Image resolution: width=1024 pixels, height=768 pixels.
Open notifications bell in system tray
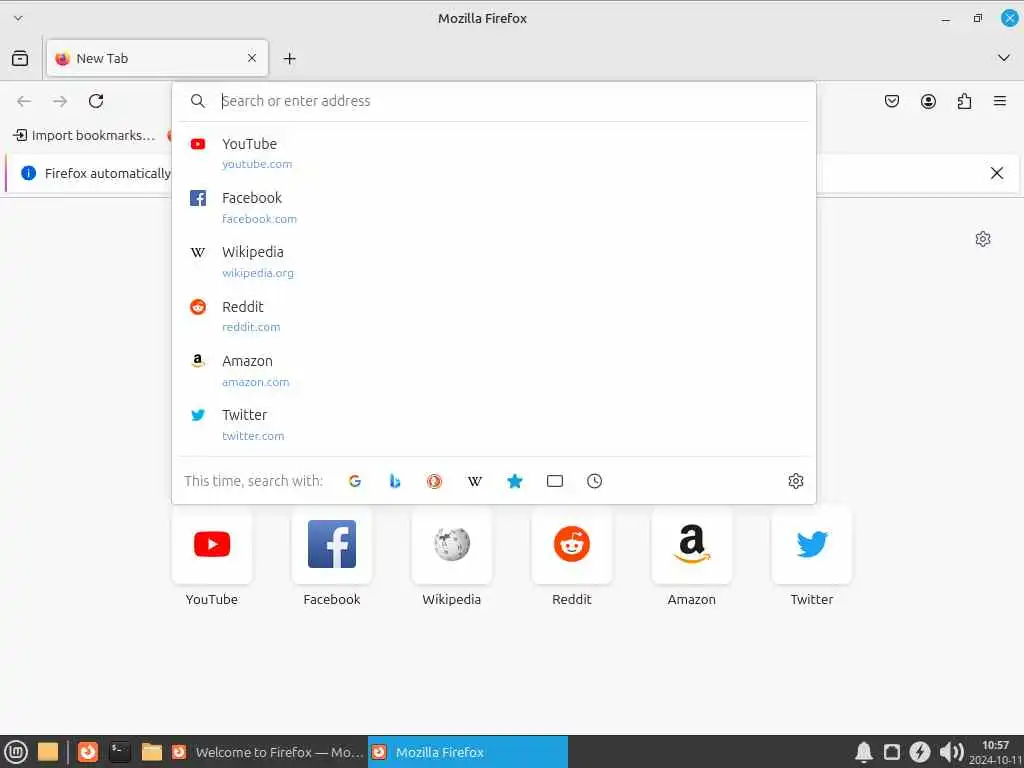(x=863, y=752)
